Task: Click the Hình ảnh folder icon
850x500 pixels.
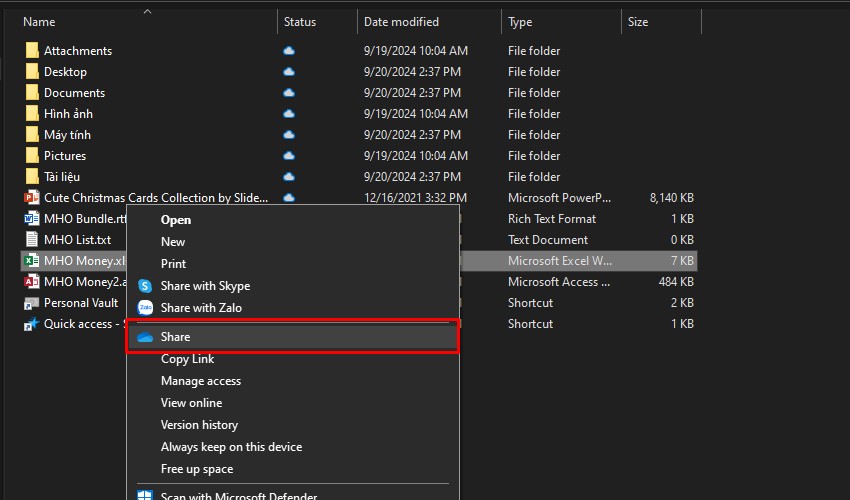Action: (x=32, y=114)
